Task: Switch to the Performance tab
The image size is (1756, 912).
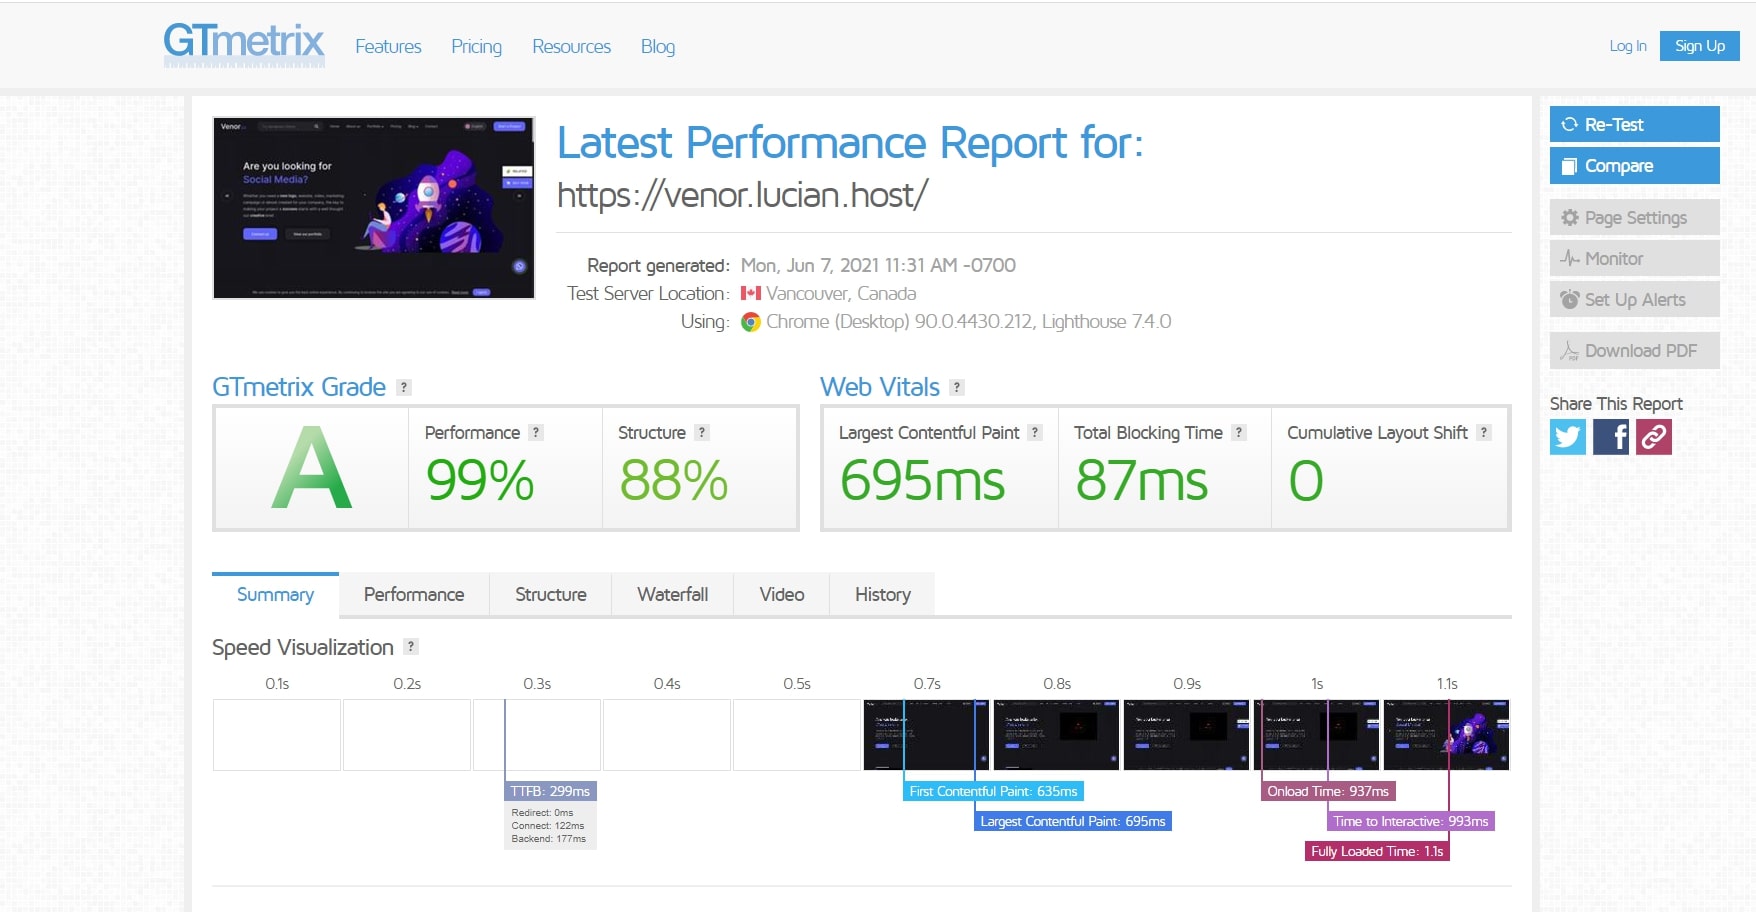Action: point(414,594)
